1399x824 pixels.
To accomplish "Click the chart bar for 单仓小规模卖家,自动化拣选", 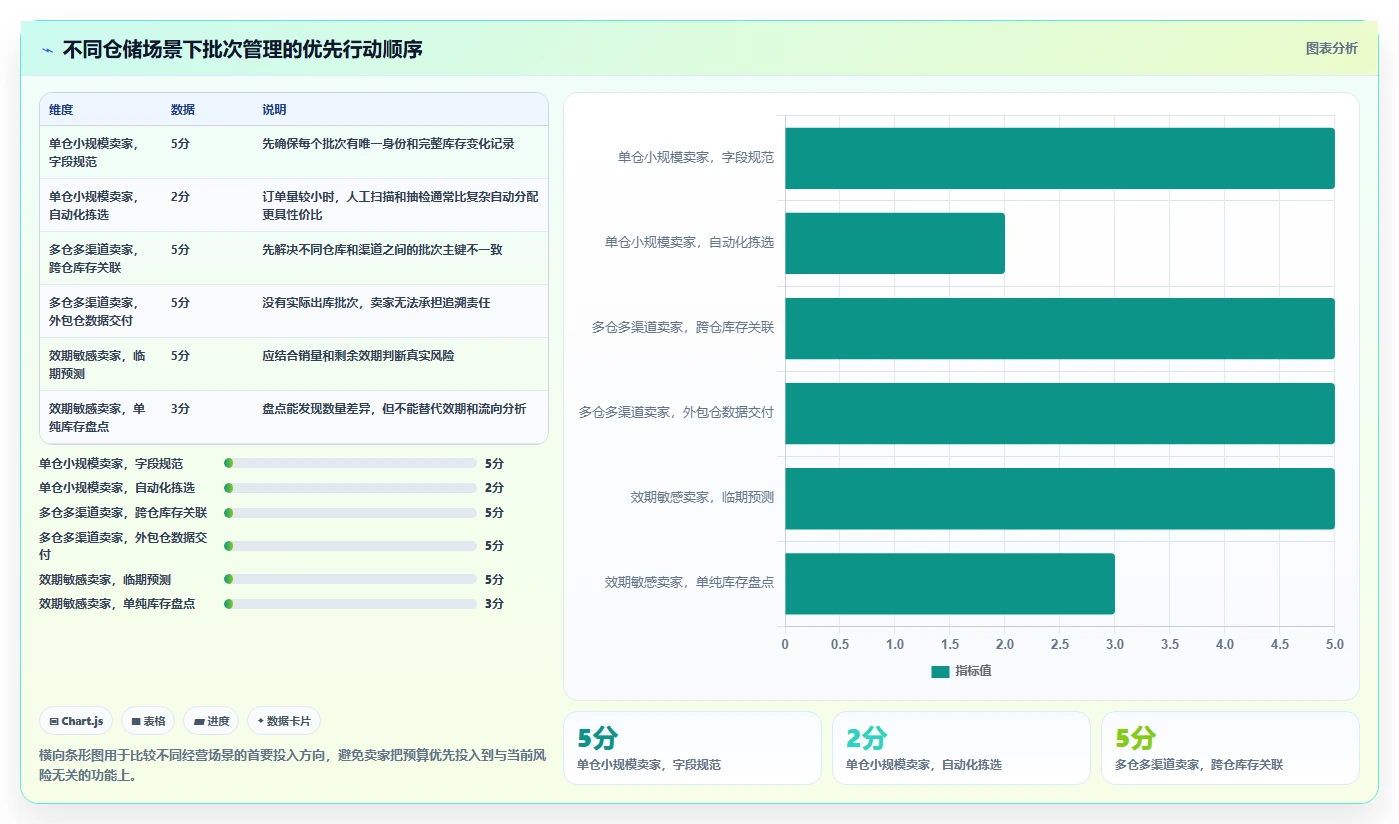I will tap(894, 243).
